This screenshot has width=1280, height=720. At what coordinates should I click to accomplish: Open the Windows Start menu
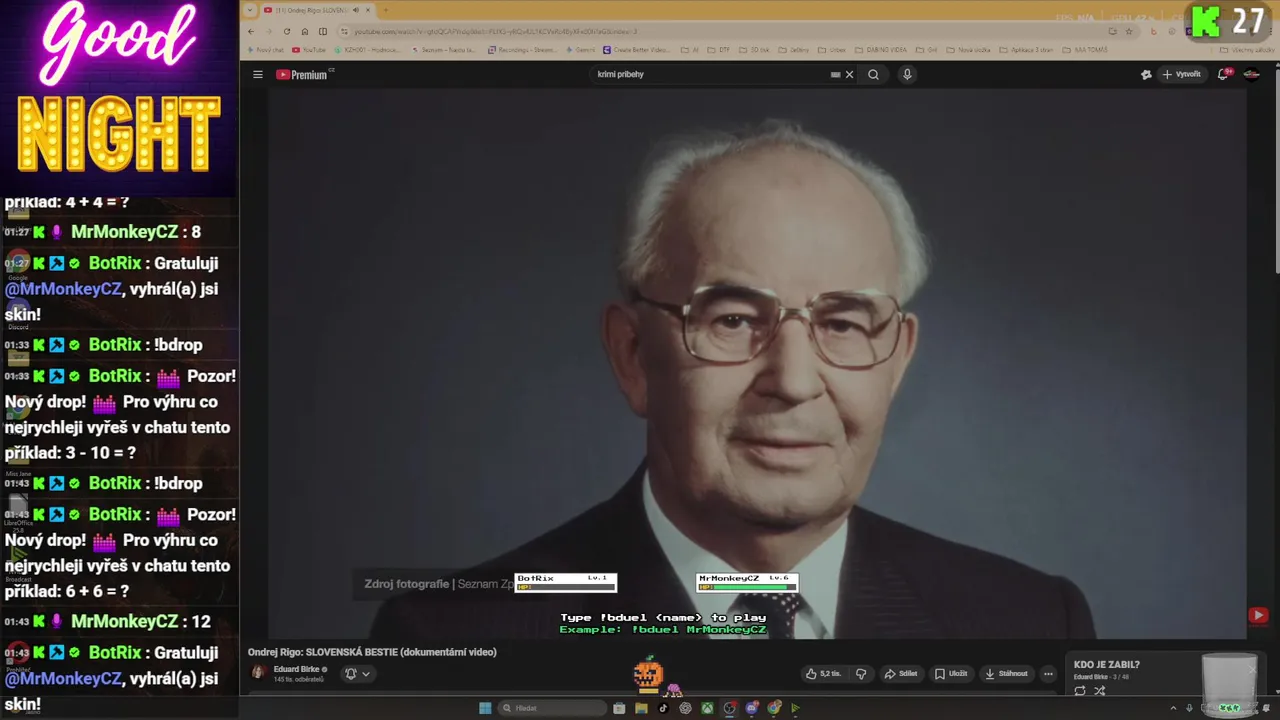[485, 708]
